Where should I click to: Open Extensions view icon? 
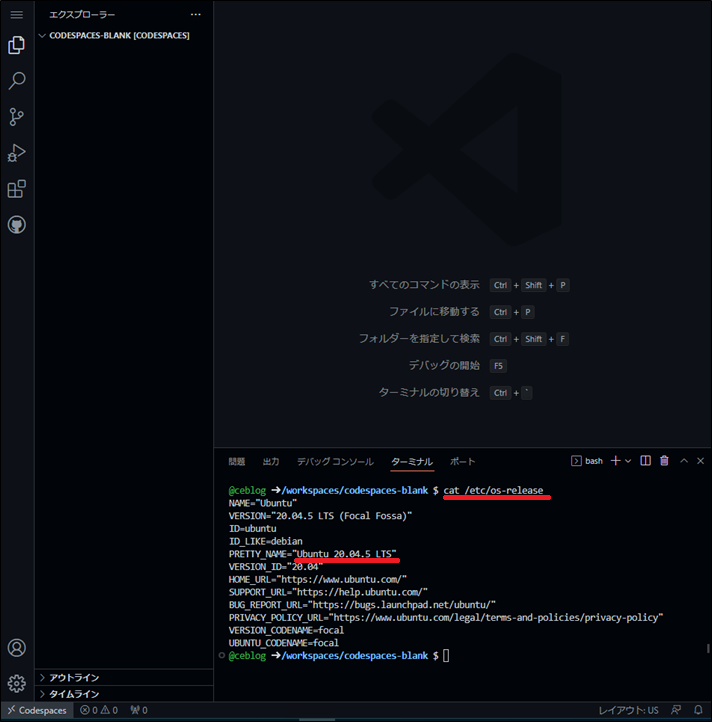[17, 189]
